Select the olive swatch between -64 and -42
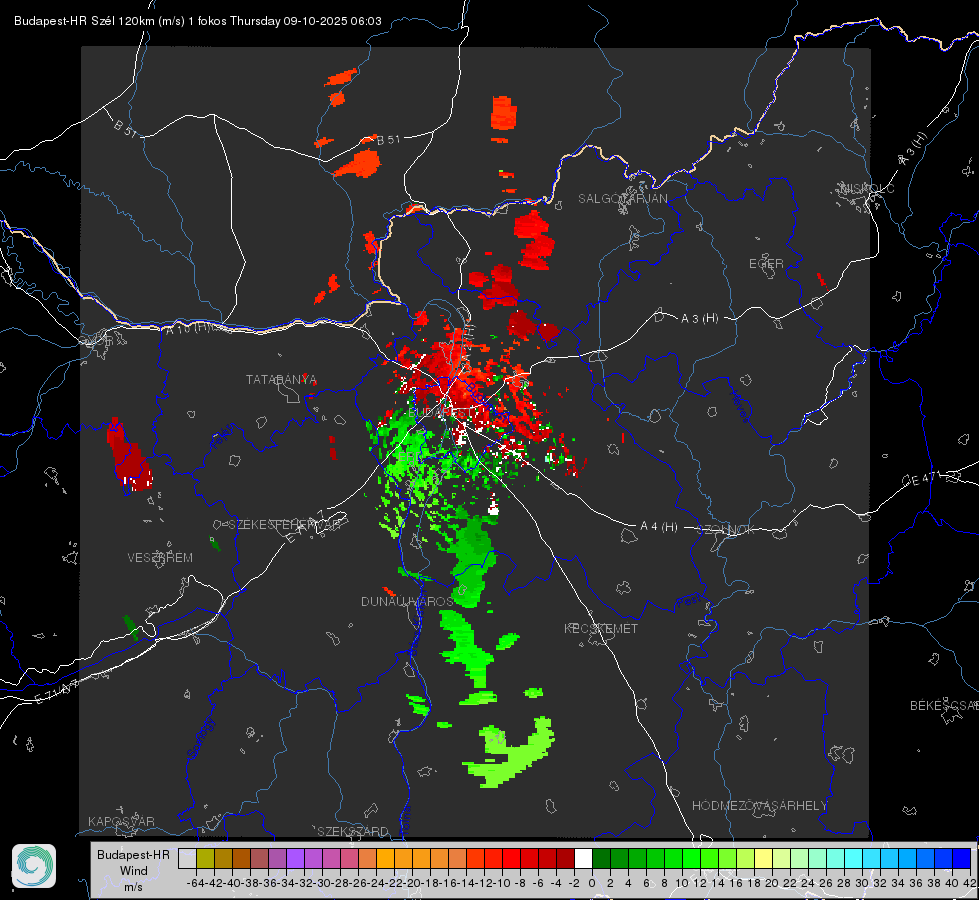Screen dimensions: 979x900 coord(205,858)
